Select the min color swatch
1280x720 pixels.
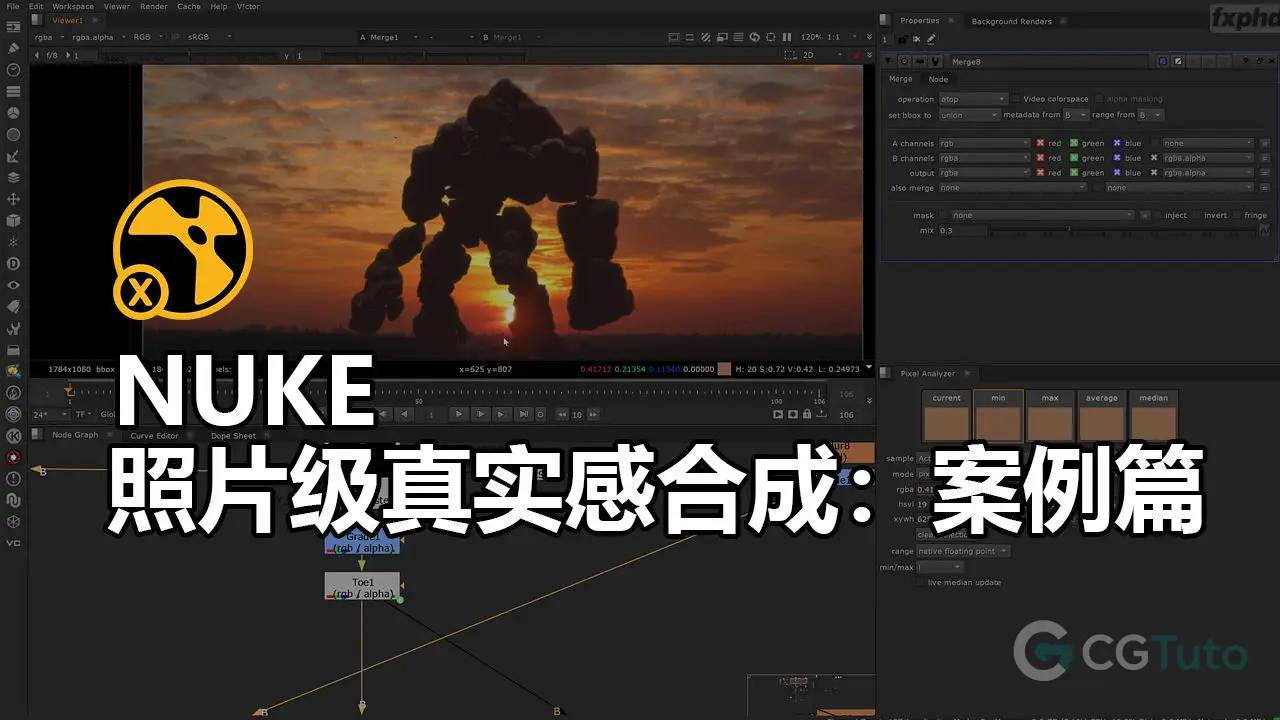point(999,416)
